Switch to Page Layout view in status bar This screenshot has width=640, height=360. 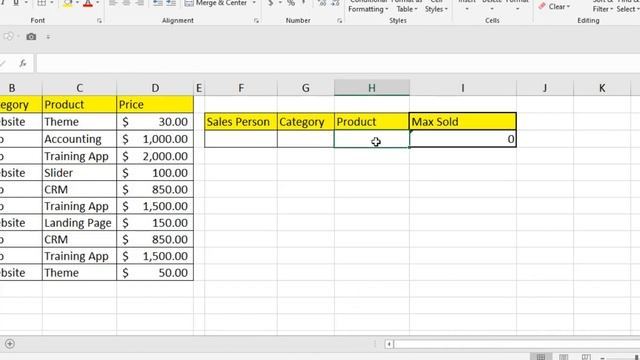pos(564,357)
